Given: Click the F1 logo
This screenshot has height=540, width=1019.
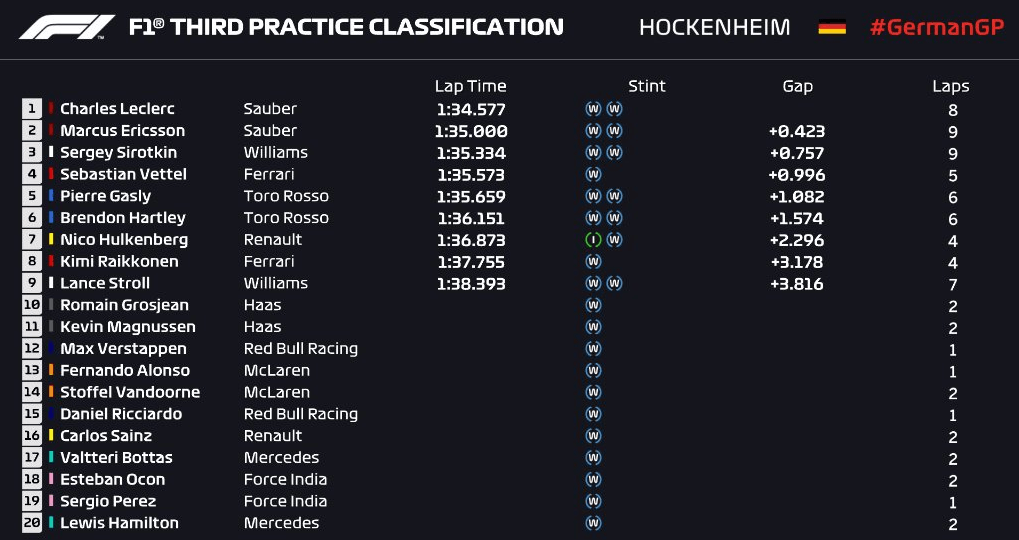Looking at the screenshot, I should pos(67,27).
